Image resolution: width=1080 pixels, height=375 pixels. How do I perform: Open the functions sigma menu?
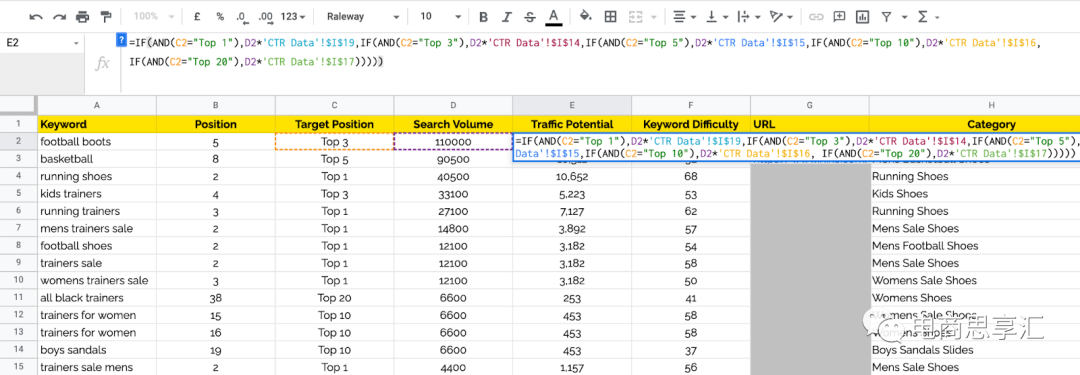coord(928,17)
